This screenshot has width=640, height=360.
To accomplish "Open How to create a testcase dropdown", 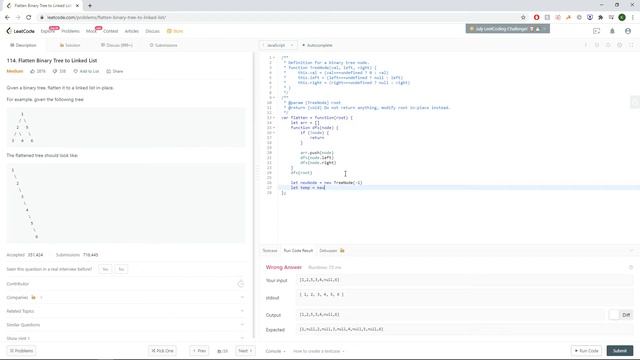I will 318,351.
